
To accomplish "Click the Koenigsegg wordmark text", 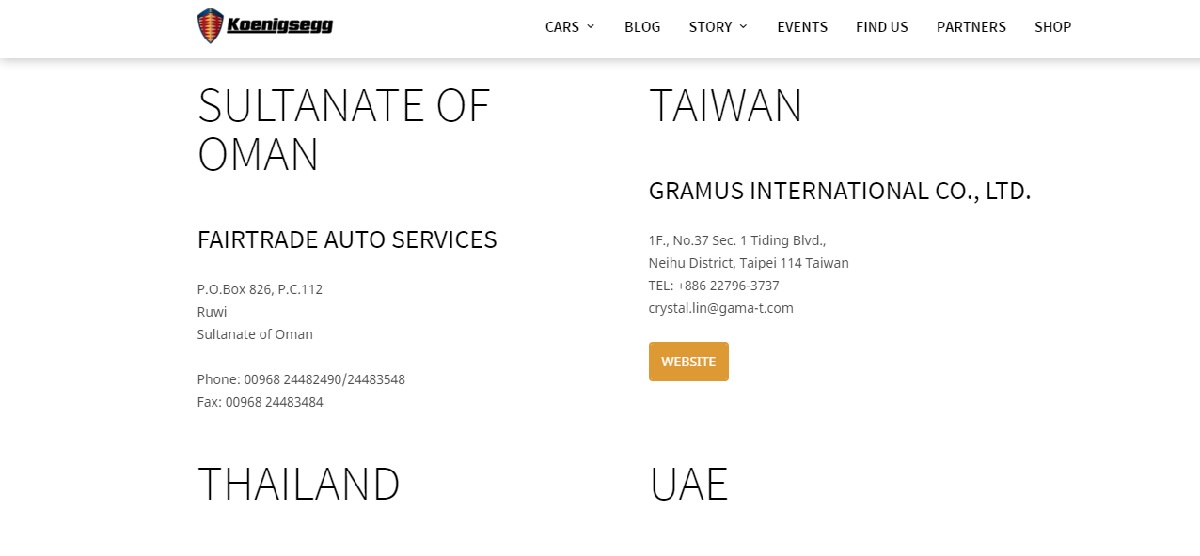I will click(280, 26).
